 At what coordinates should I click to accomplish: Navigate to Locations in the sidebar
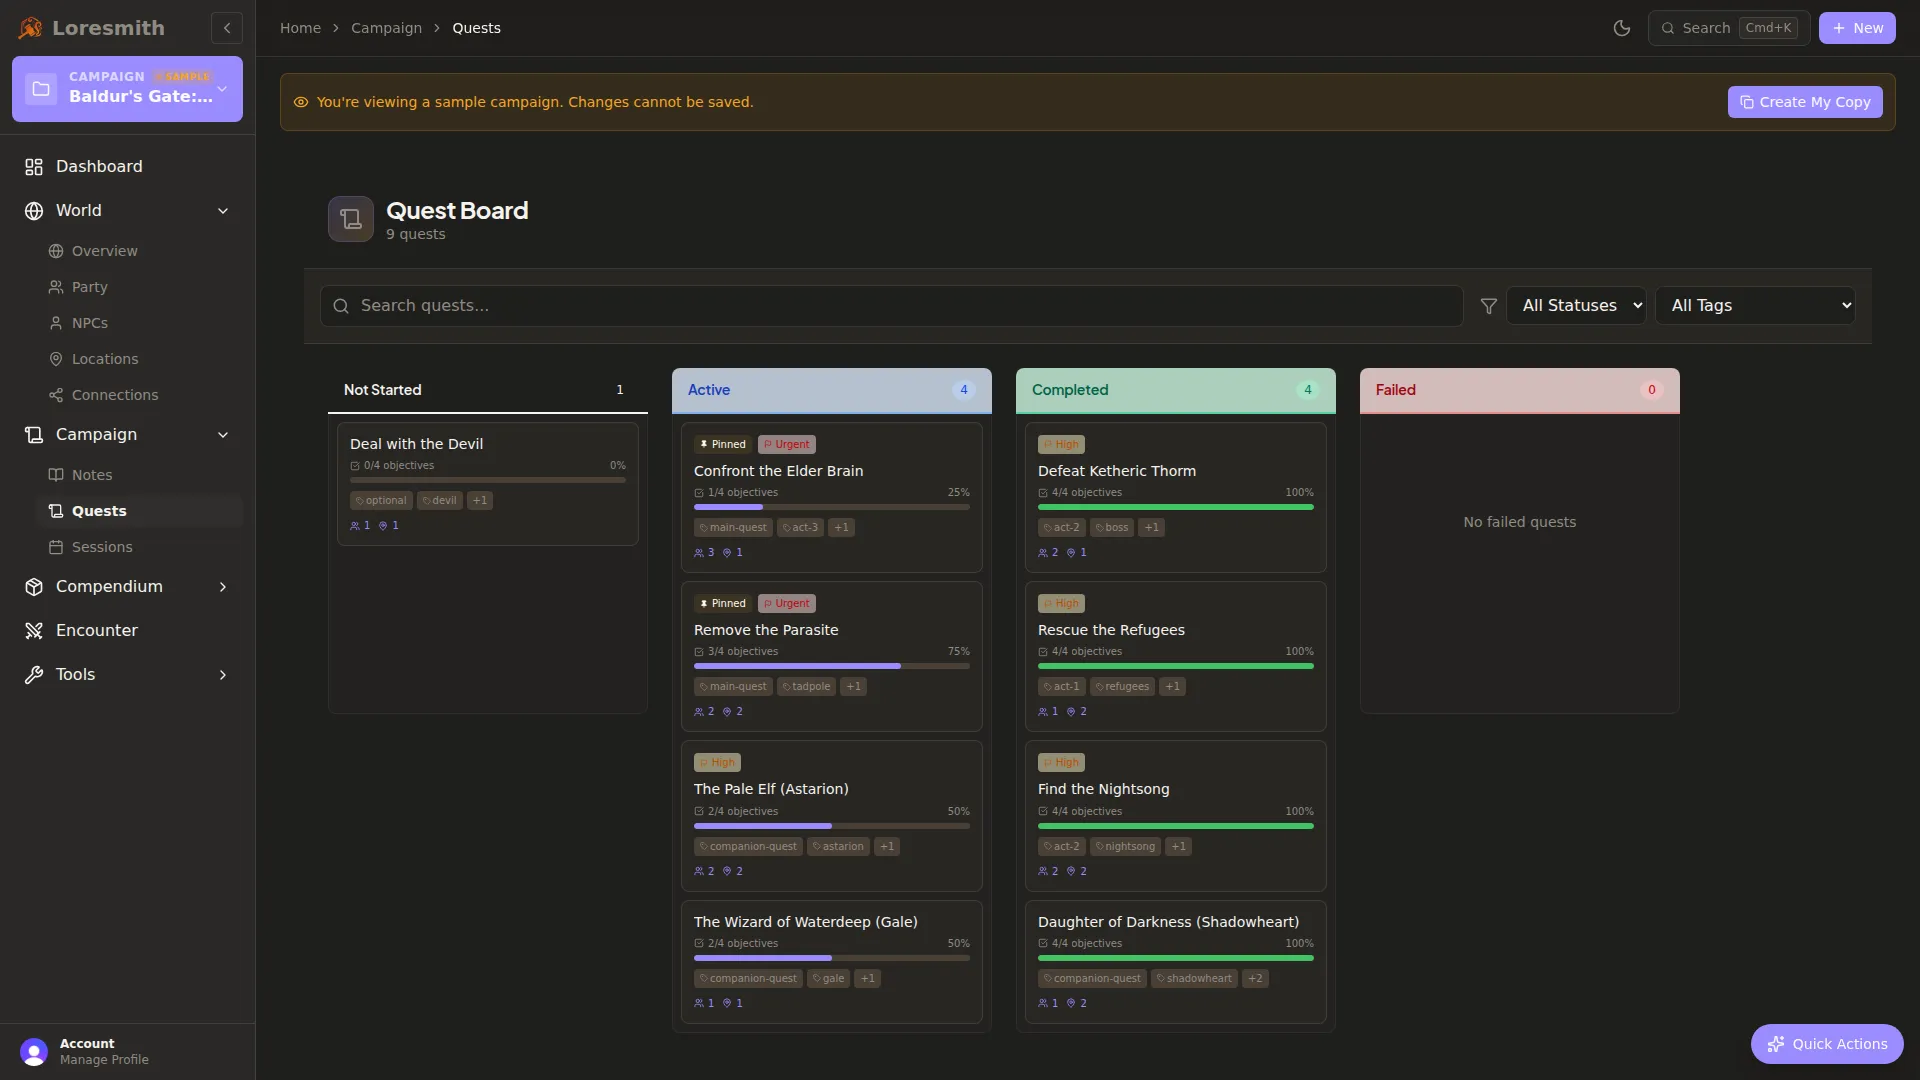[104, 358]
